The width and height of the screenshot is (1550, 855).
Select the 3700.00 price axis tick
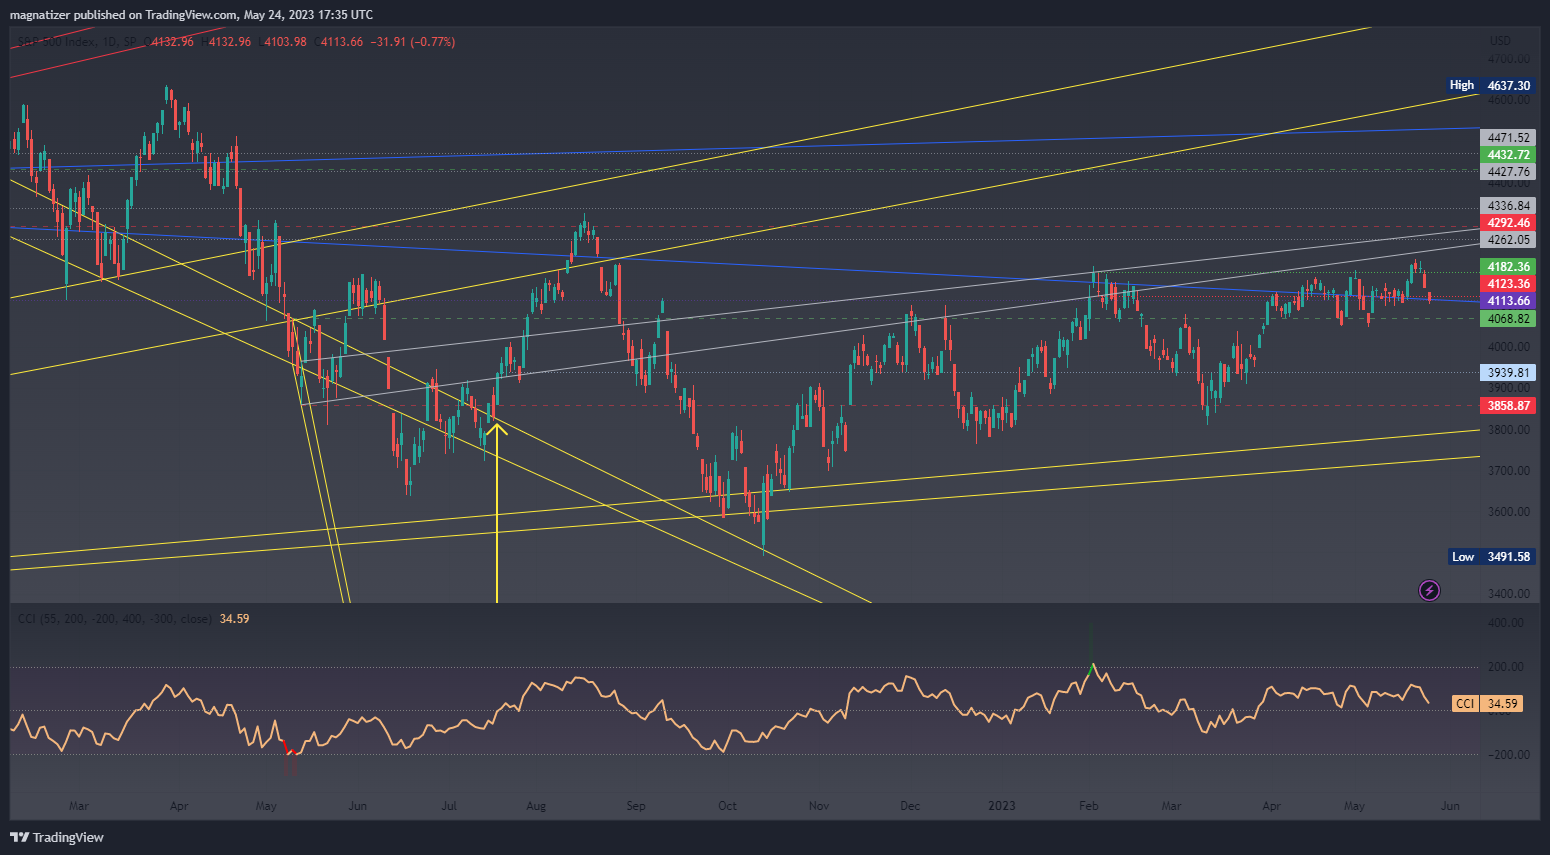point(1508,471)
